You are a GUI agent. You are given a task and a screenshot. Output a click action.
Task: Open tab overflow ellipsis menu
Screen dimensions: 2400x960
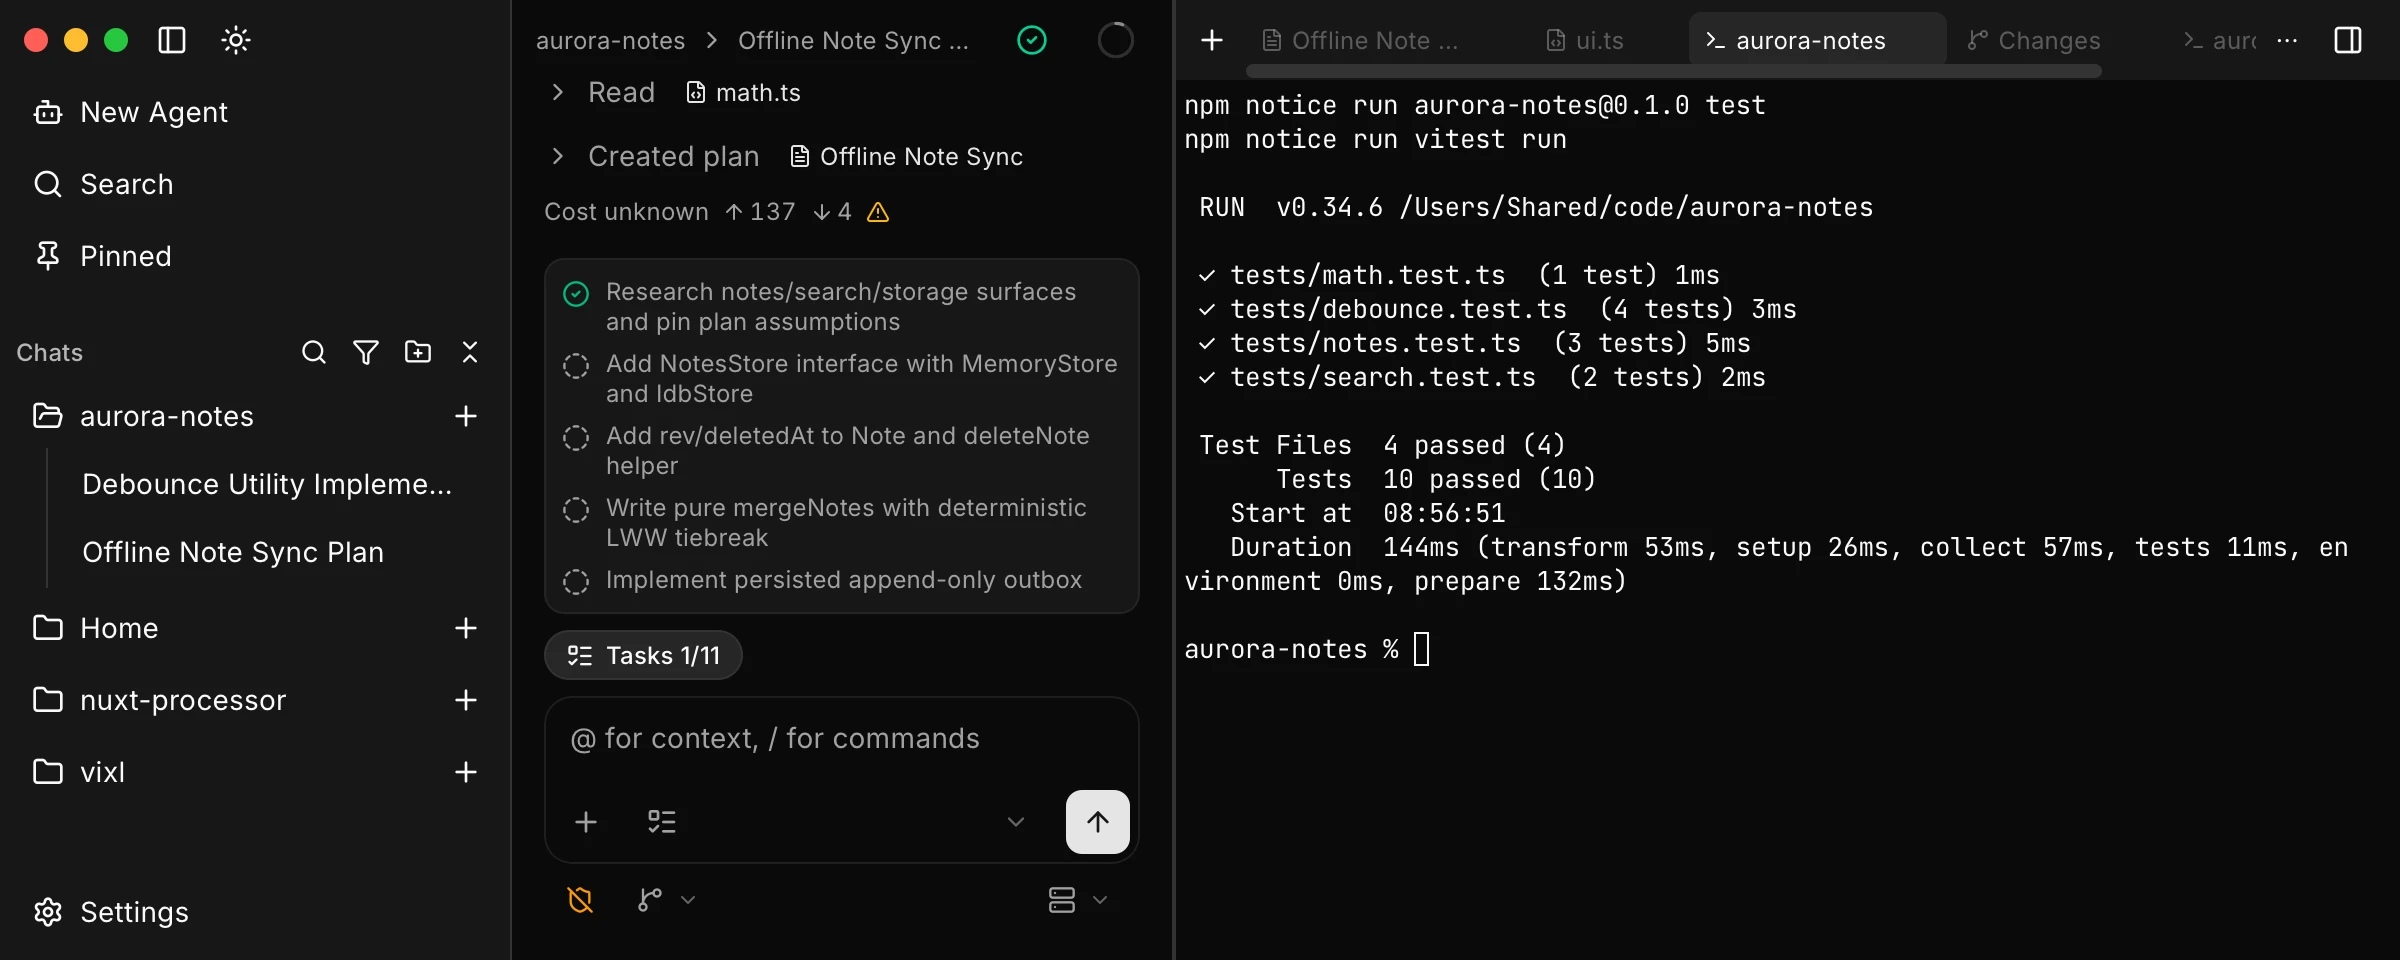tap(2287, 40)
